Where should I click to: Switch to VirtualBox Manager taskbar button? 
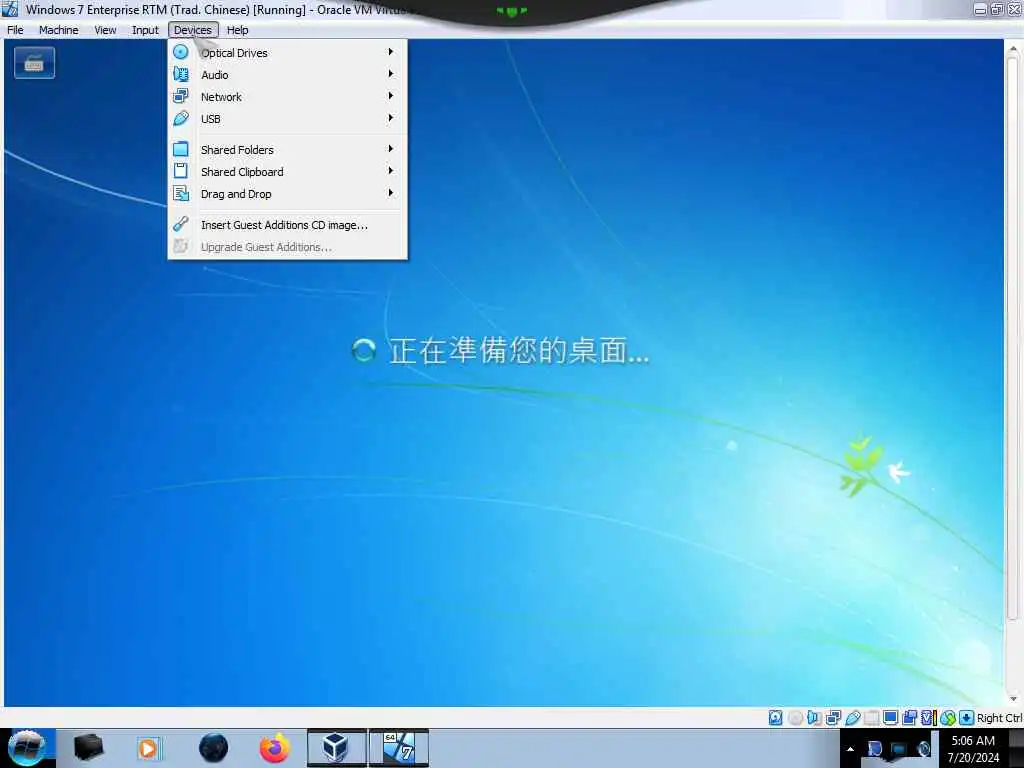point(336,748)
